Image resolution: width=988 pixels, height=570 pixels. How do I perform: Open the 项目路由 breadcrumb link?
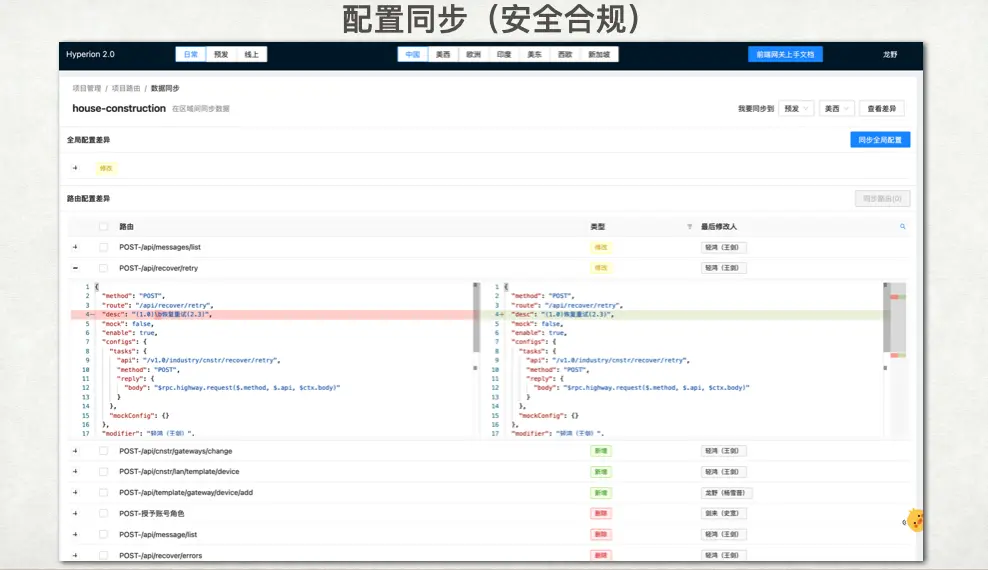(126, 88)
